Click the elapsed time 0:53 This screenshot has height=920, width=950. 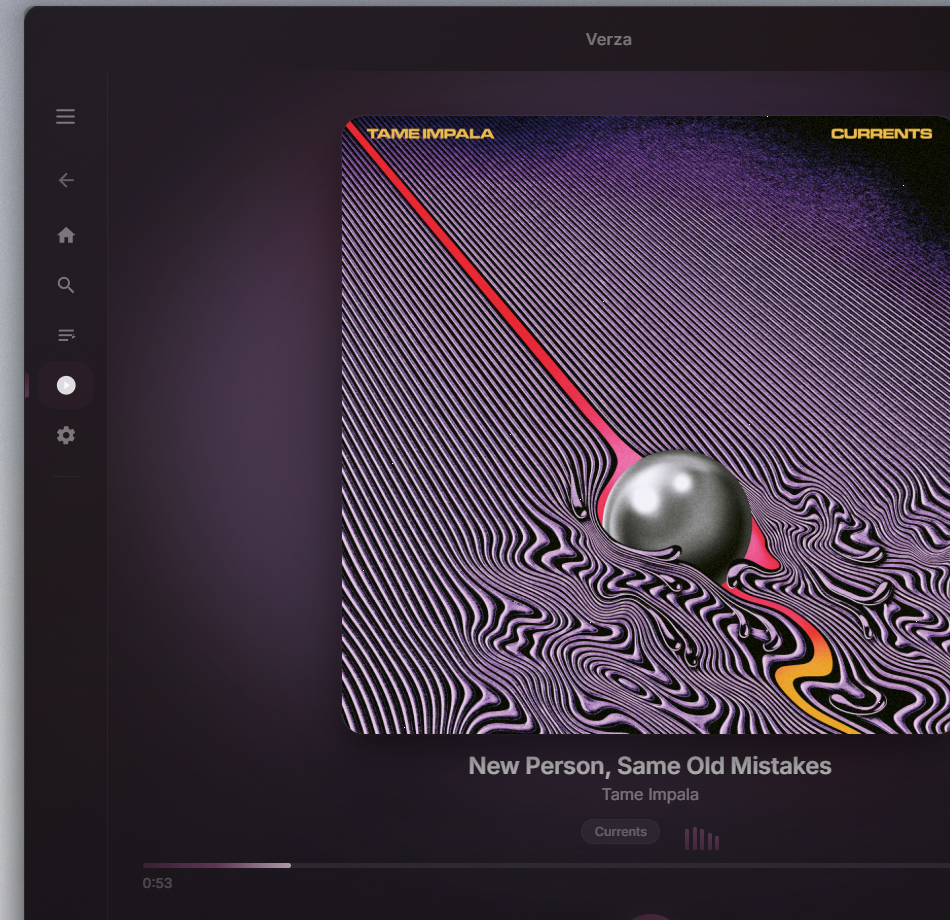click(x=158, y=883)
